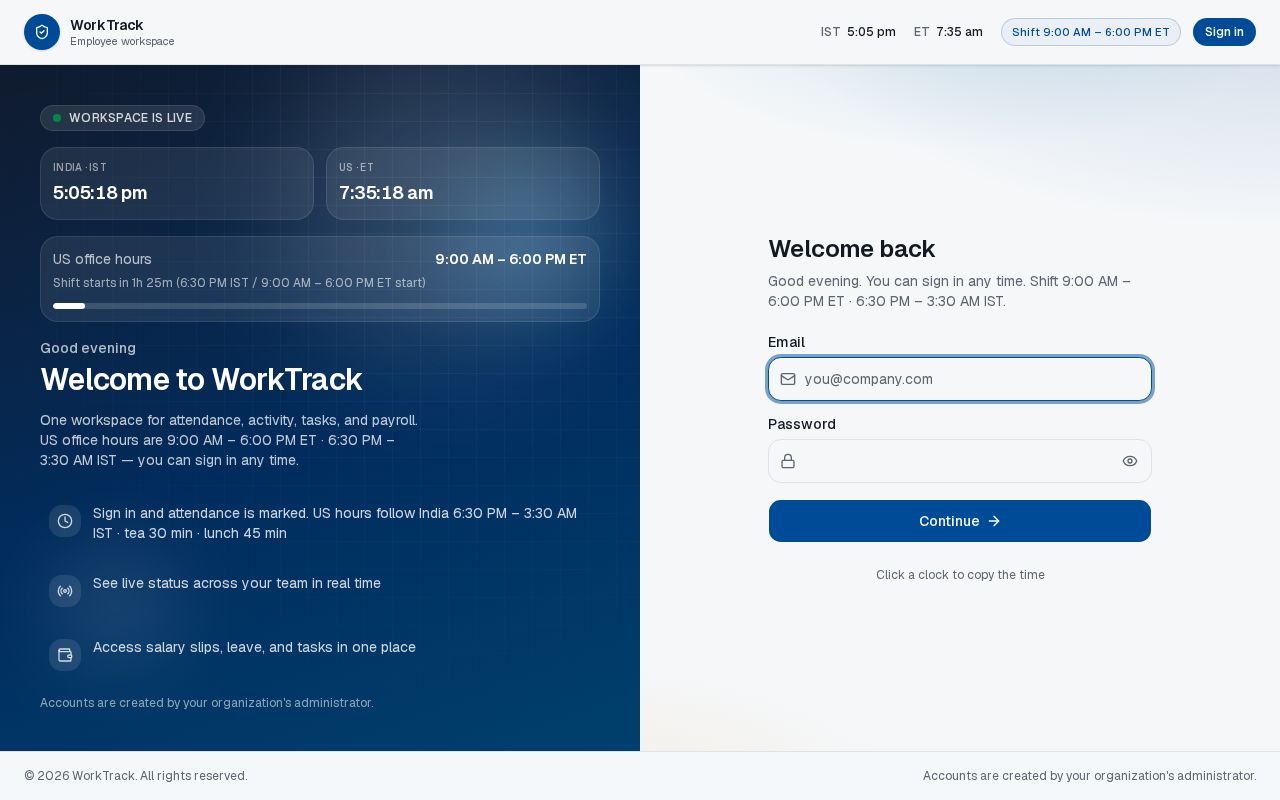
Task: Click the Click a clock to copy hint
Action: [960, 575]
